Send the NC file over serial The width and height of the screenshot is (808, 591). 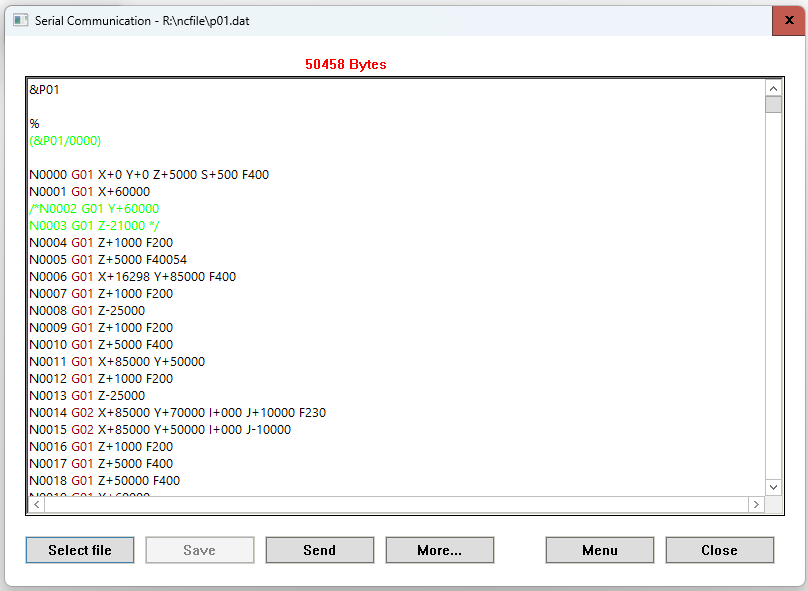(320, 550)
